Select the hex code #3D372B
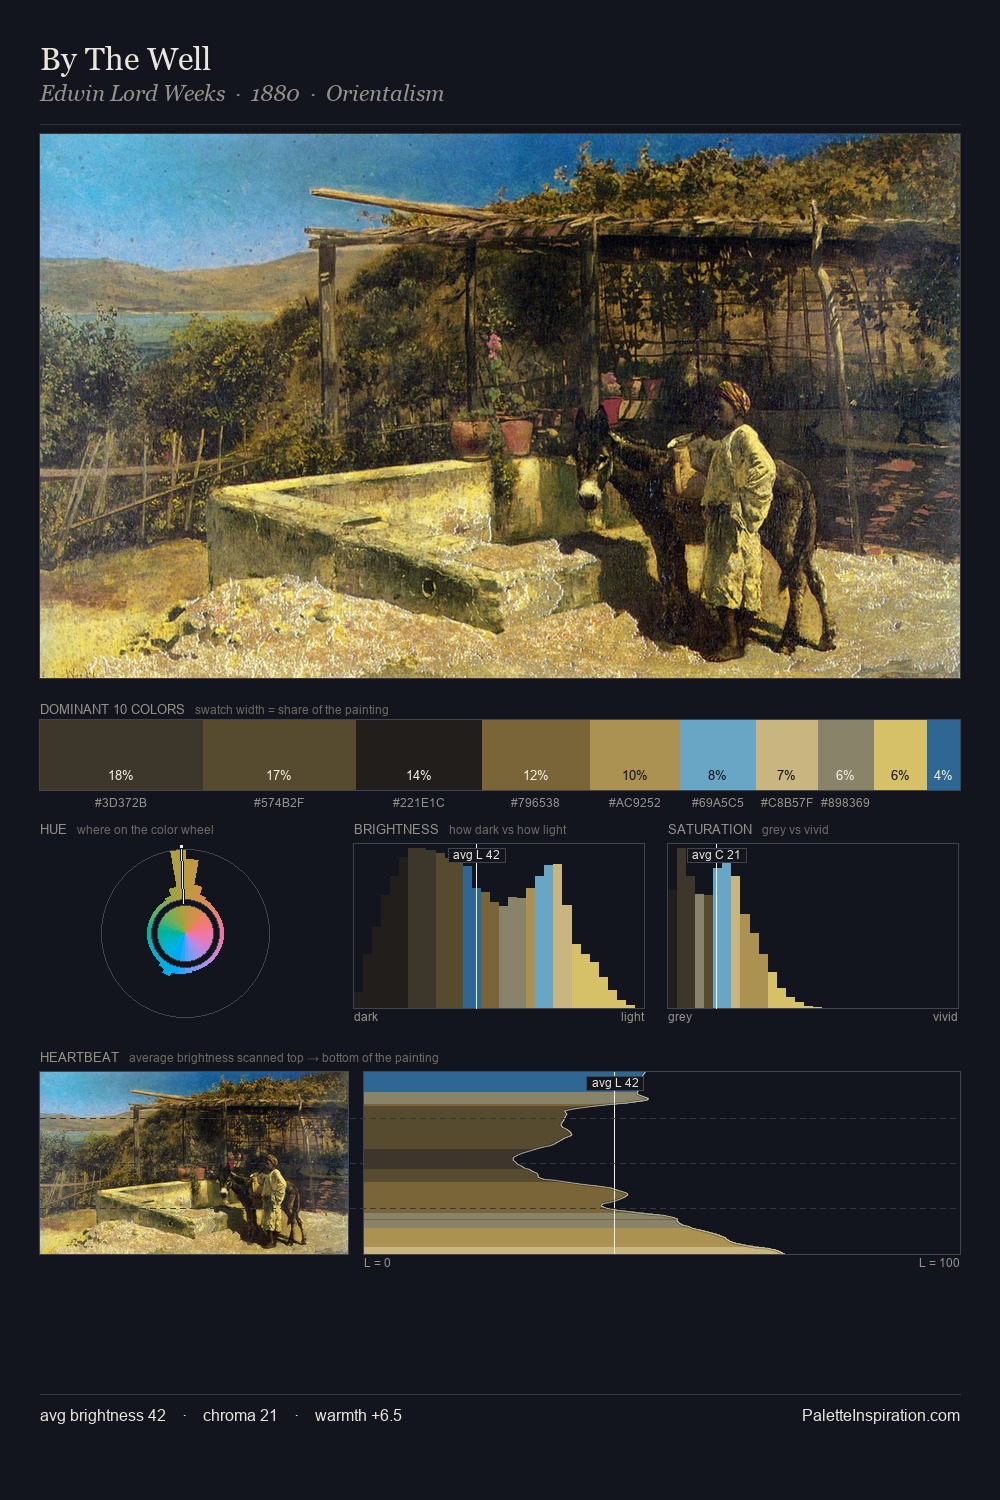The image size is (1000, 1500). [x=121, y=802]
